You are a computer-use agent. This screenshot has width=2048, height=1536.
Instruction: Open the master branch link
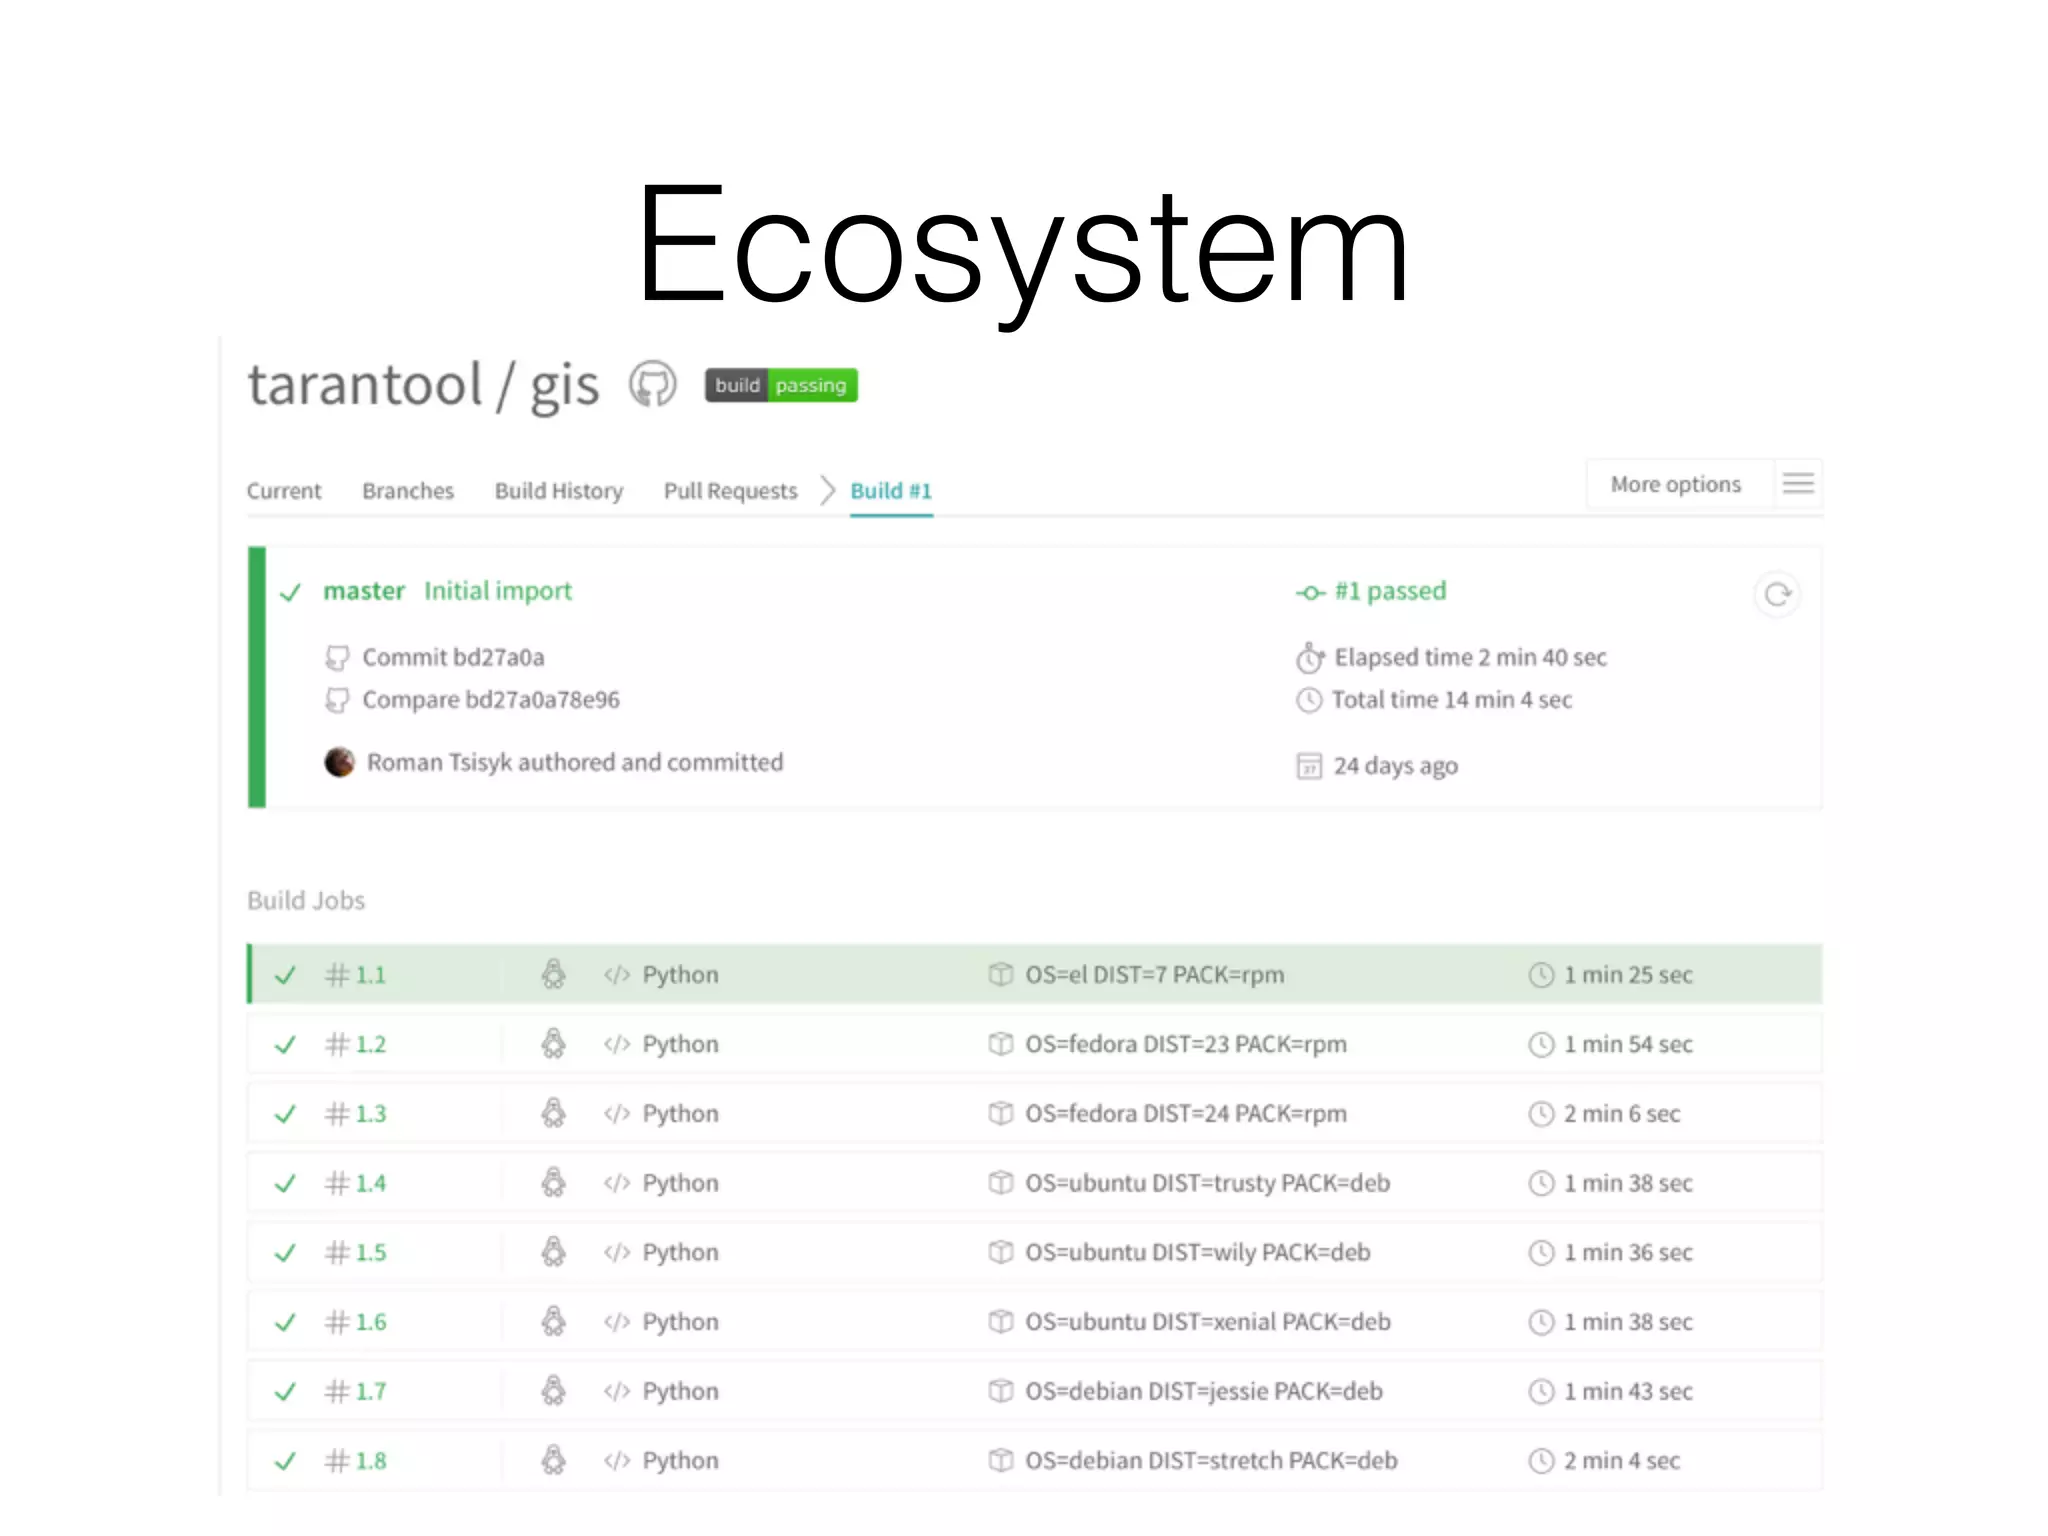pyautogui.click(x=364, y=591)
